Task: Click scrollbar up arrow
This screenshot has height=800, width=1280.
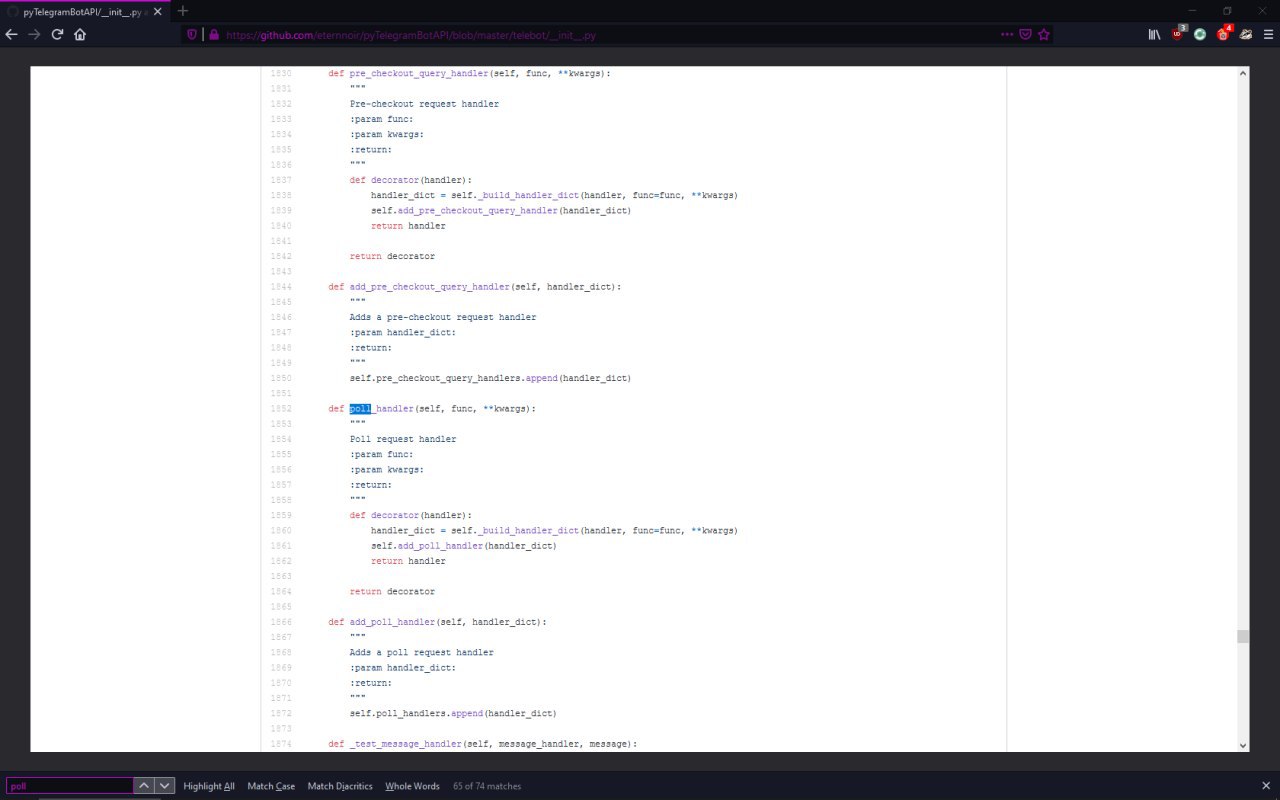Action: point(1243,73)
